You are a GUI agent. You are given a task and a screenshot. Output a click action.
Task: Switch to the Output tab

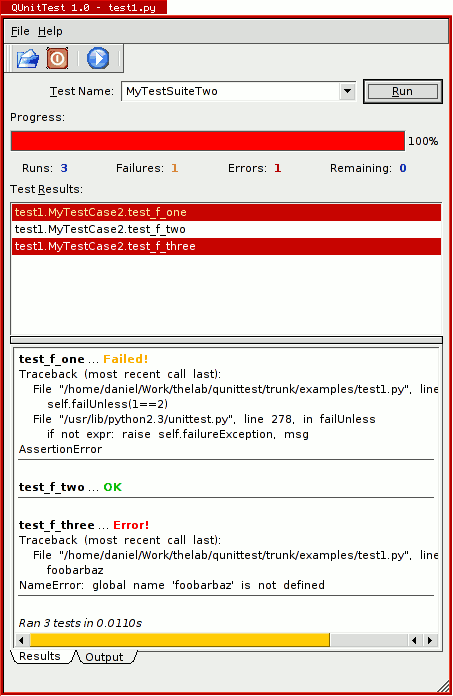point(104,657)
